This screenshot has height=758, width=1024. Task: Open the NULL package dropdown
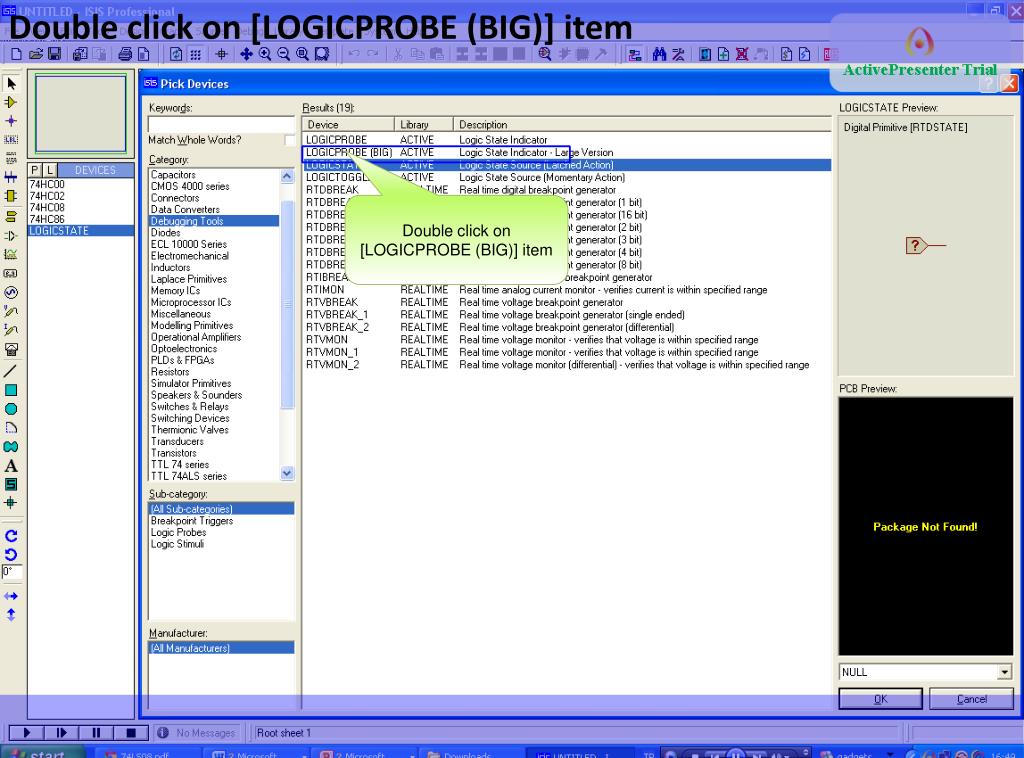[x=1004, y=672]
